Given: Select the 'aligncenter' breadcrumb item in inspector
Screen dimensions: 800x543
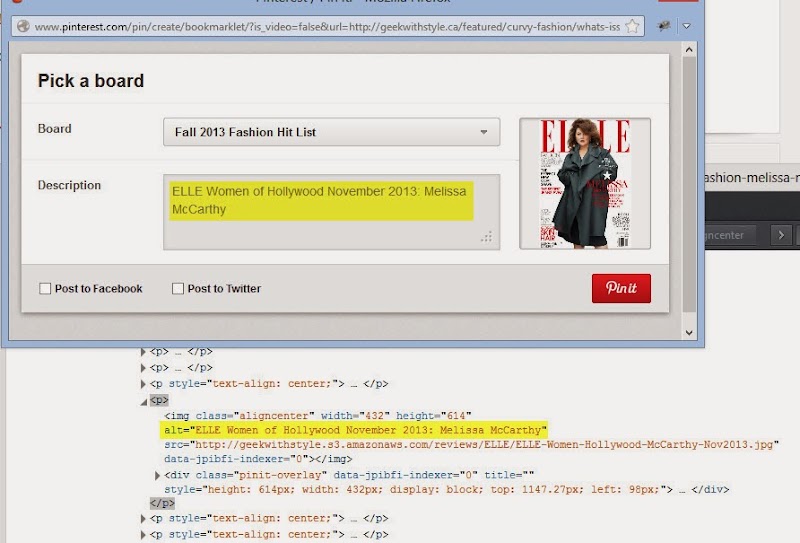Looking at the screenshot, I should (731, 235).
